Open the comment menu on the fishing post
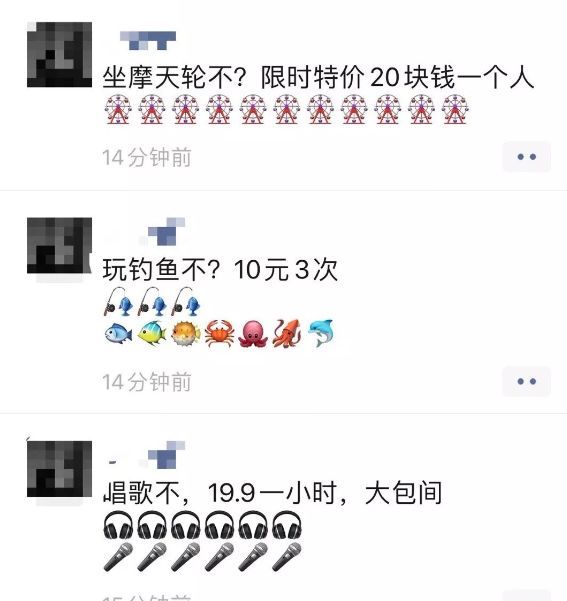Viewport: 567px width, 601px height. (x=526, y=381)
